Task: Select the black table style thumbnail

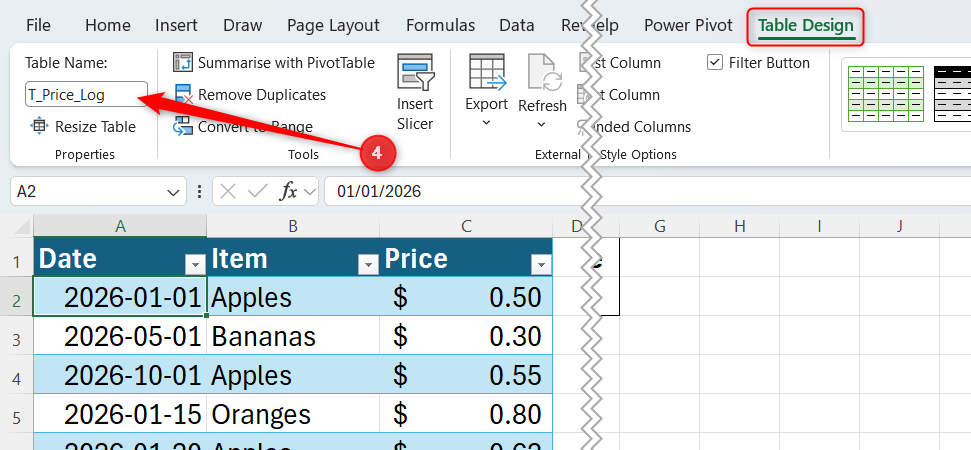Action: [952, 94]
